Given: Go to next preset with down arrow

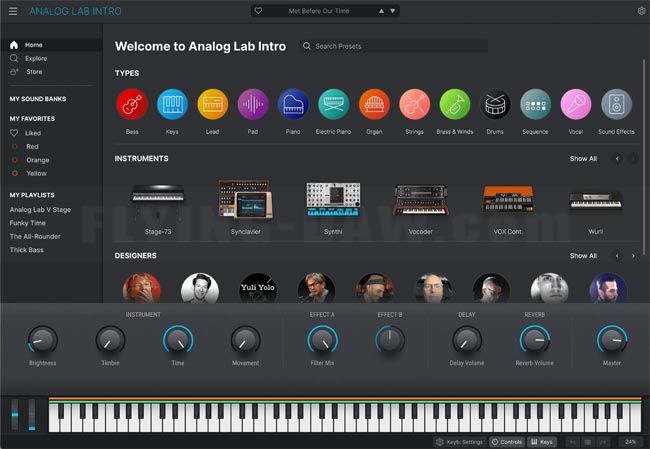Looking at the screenshot, I should [x=393, y=11].
